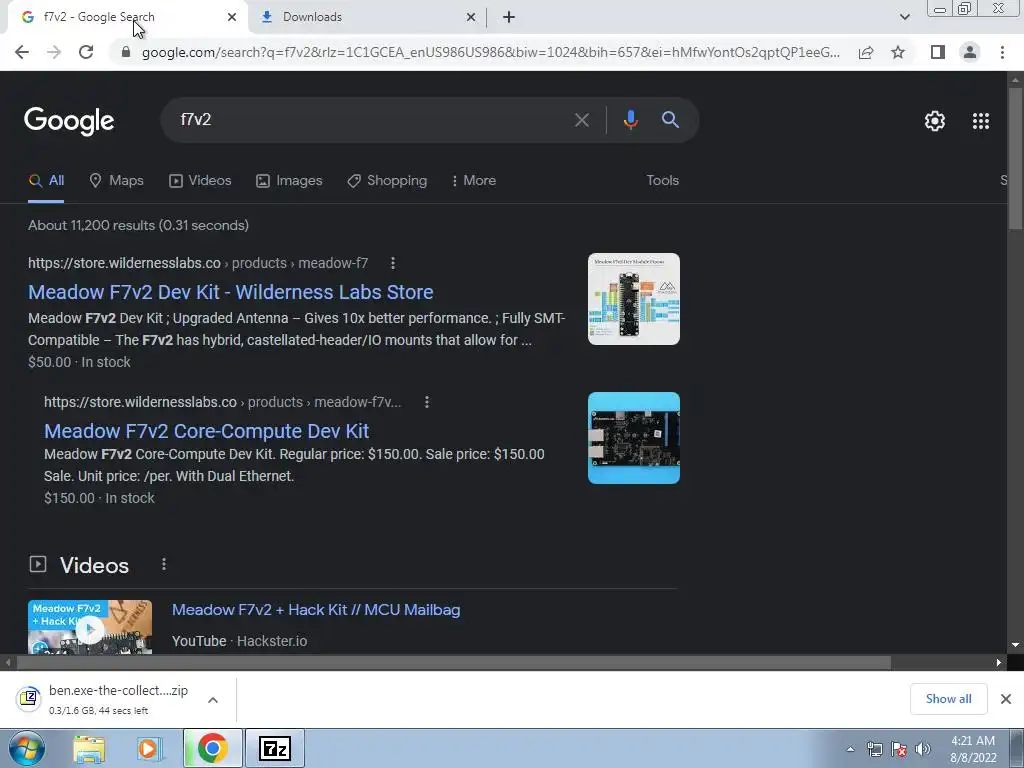This screenshot has height=768, width=1024.
Task: Click the volume speaker tray icon
Action: (923, 749)
